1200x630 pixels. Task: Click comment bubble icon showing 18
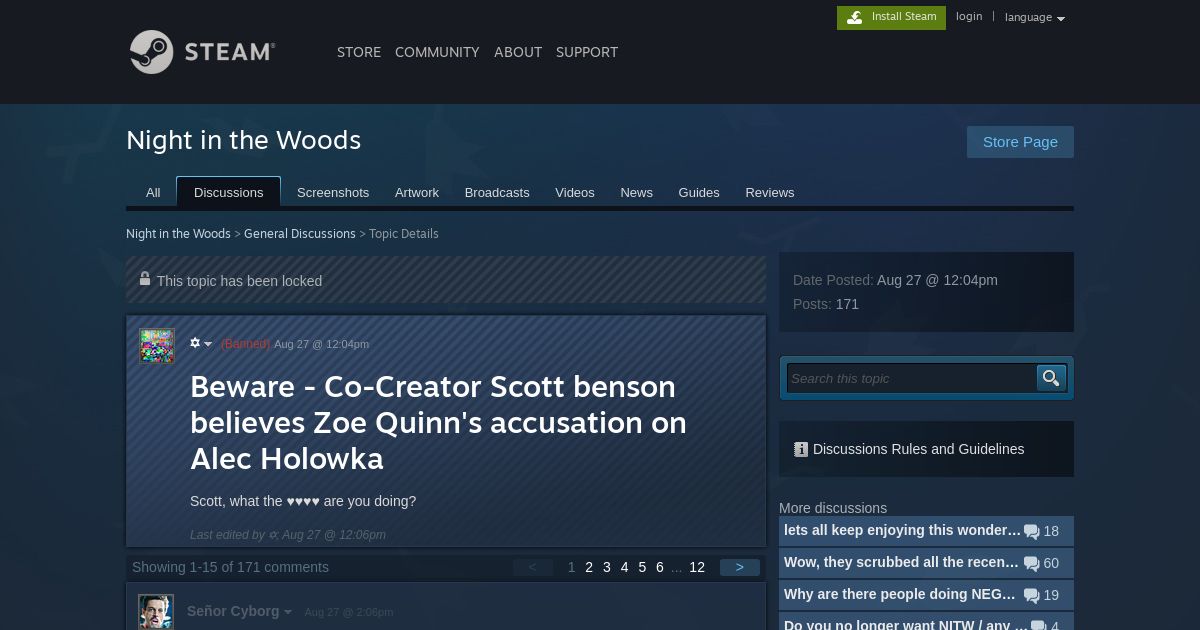(1031, 532)
